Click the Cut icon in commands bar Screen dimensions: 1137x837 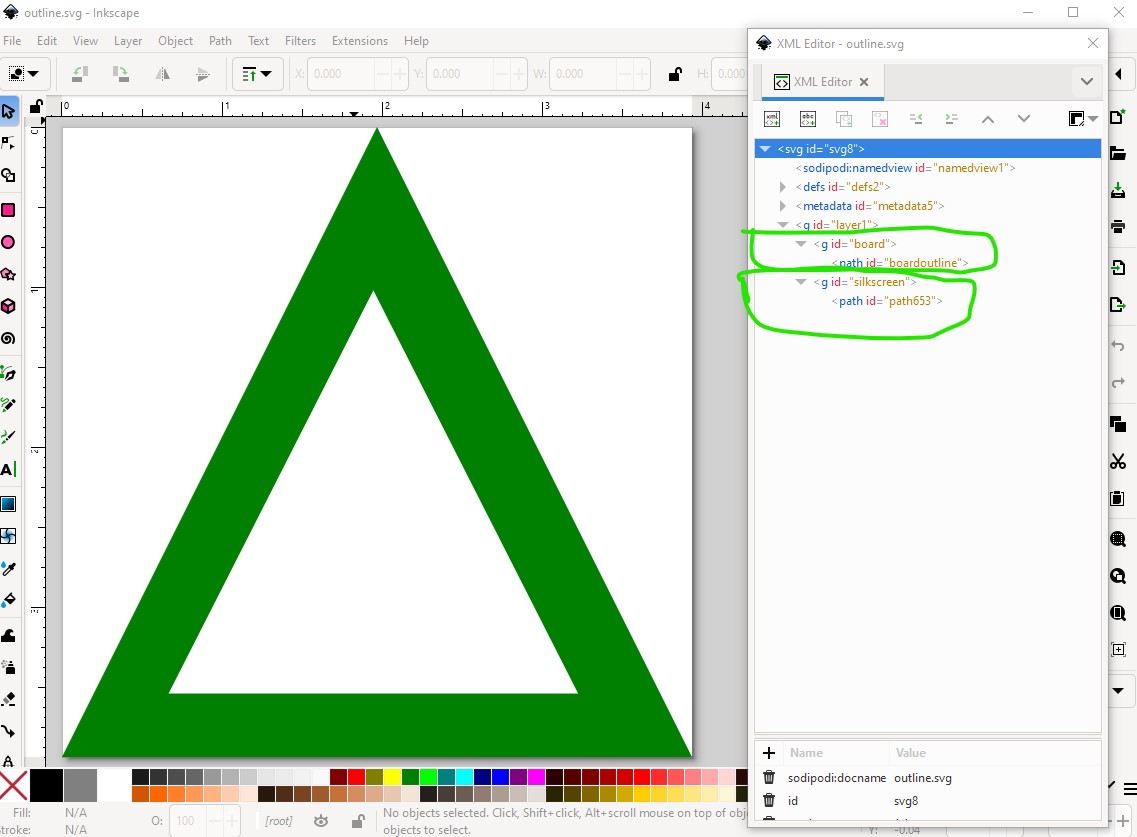pos(1118,462)
